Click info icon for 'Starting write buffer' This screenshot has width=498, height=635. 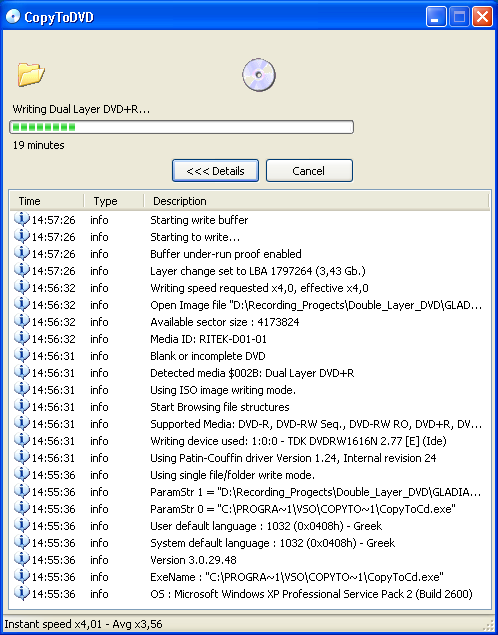pyautogui.click(x=21, y=219)
